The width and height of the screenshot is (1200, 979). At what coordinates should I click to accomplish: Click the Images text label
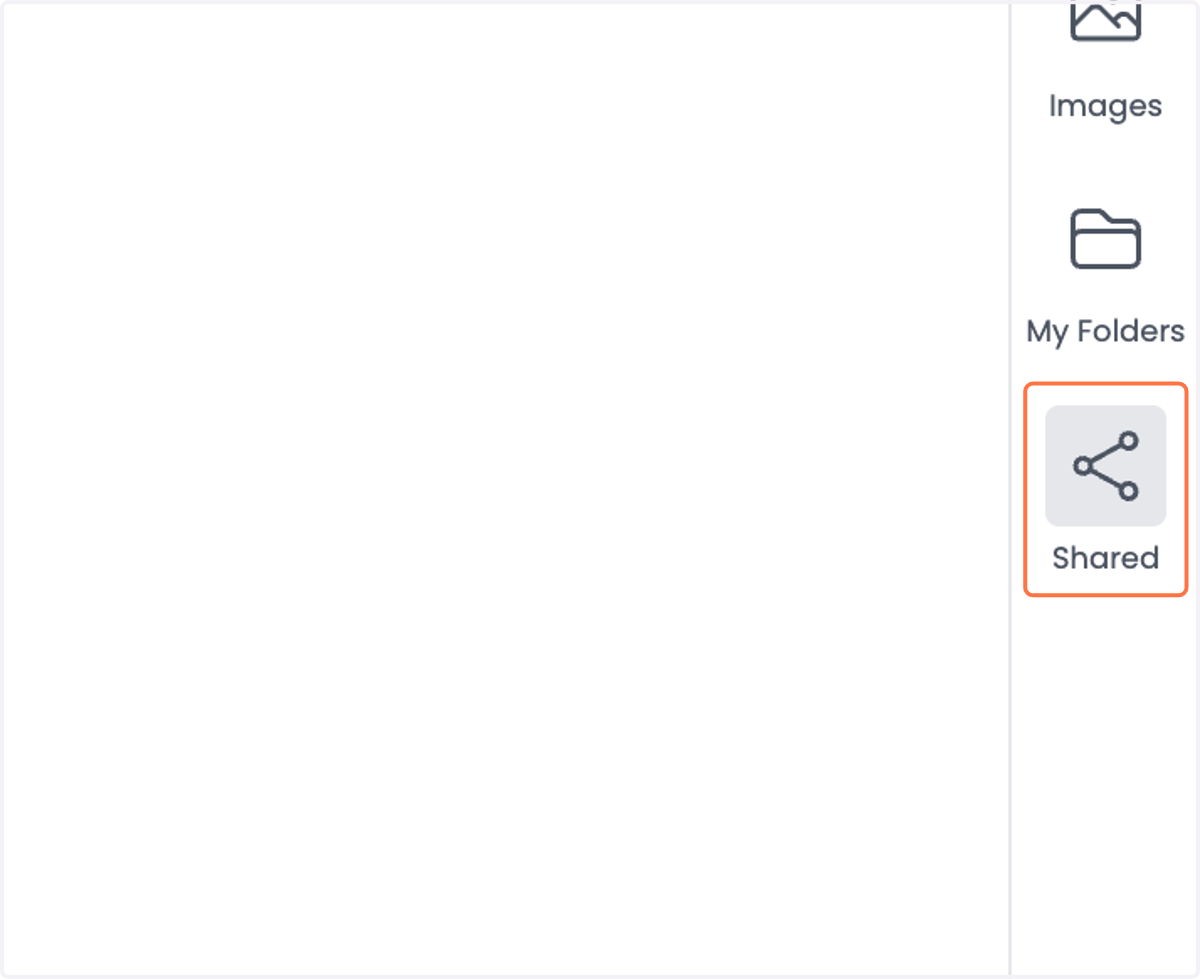(x=1105, y=105)
